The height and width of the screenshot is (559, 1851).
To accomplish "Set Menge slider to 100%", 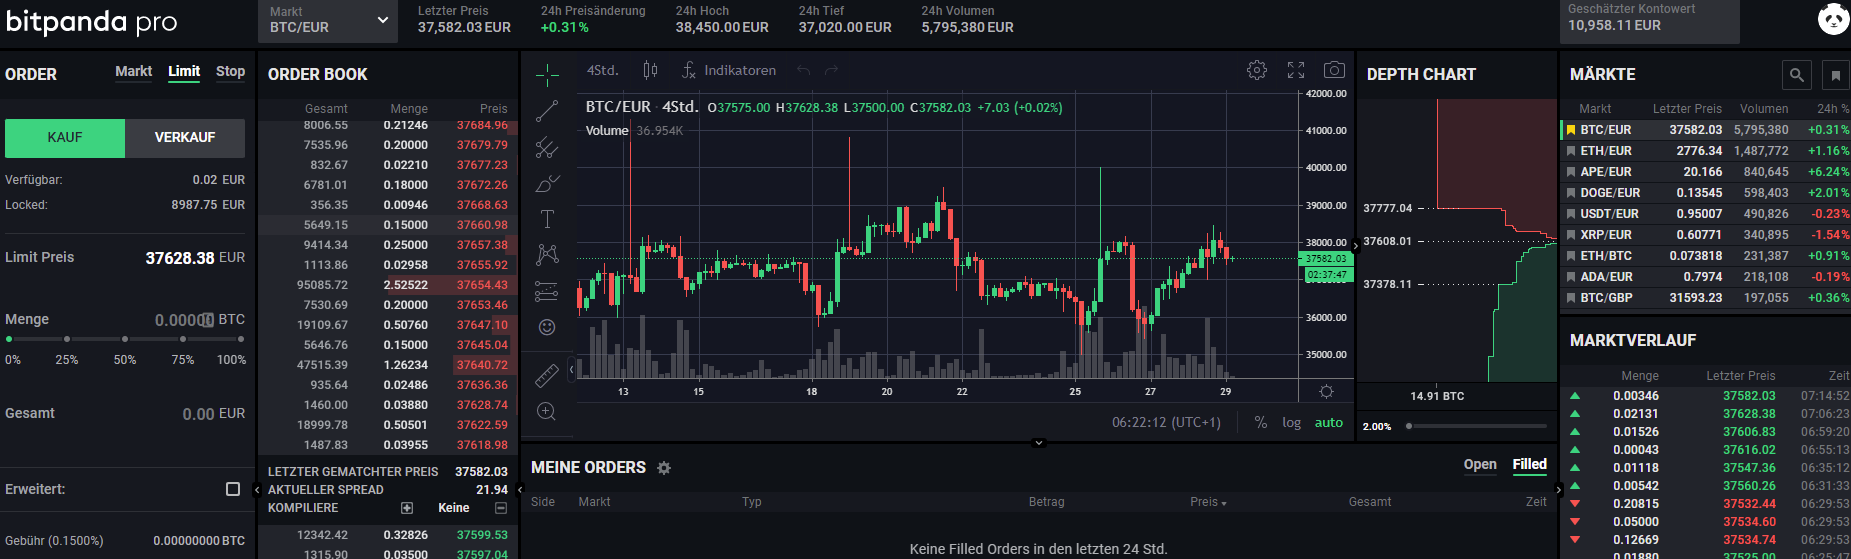I will pos(241,340).
